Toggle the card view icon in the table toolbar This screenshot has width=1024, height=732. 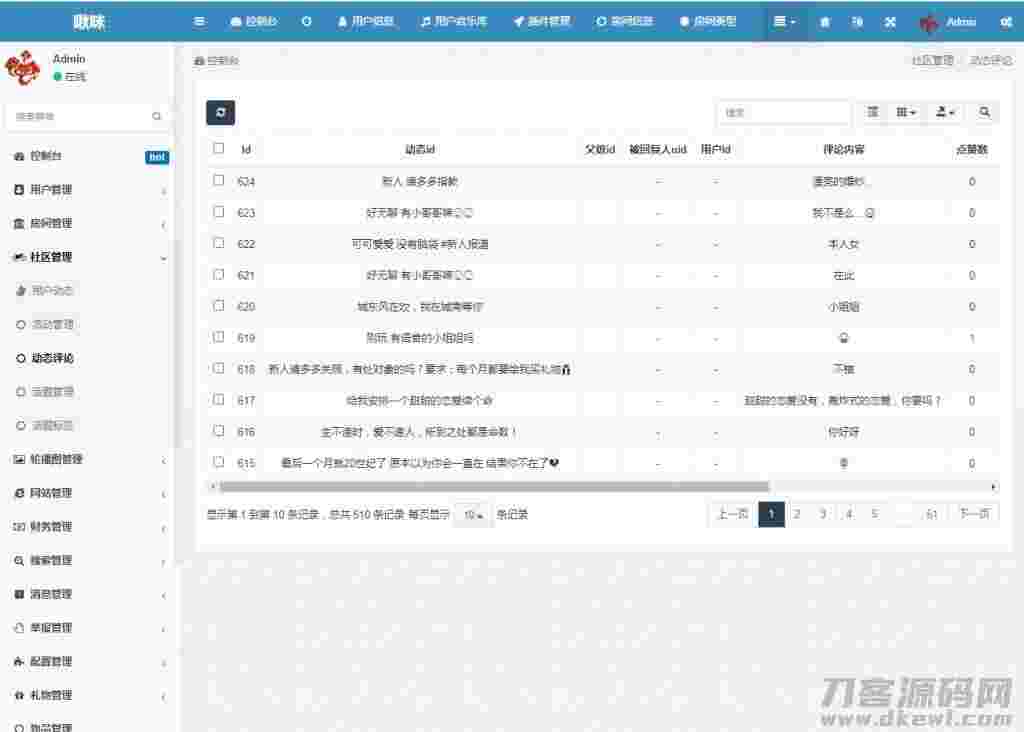(872, 112)
